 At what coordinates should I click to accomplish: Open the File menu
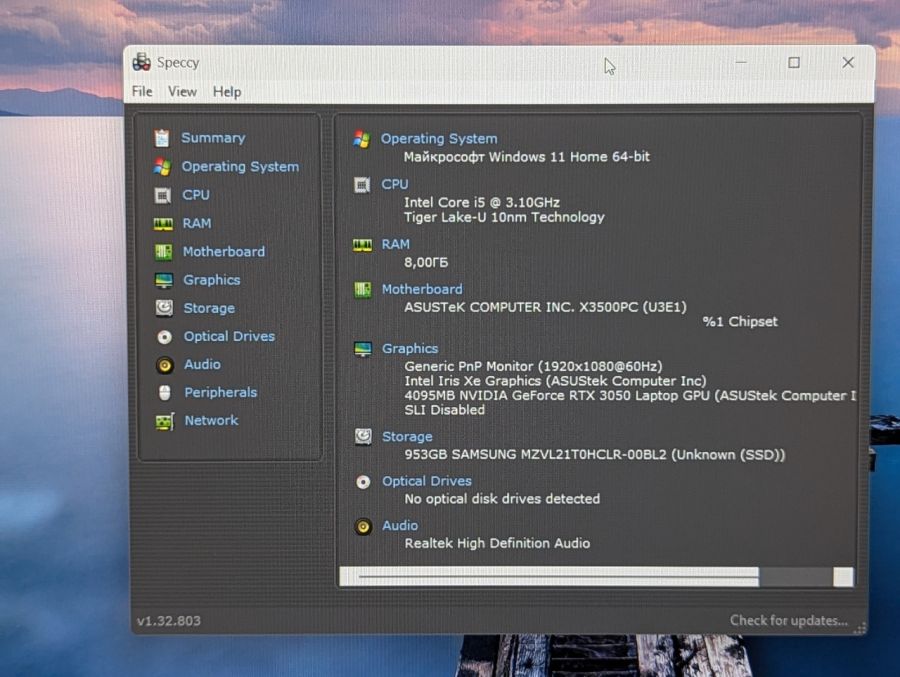click(142, 91)
